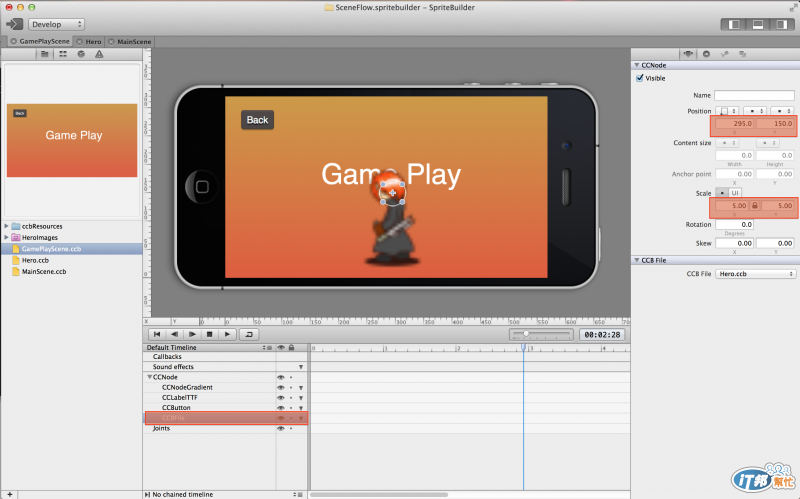Expand CCLabelTTF properties arrow
The height and width of the screenshot is (499, 800).
tap(301, 398)
